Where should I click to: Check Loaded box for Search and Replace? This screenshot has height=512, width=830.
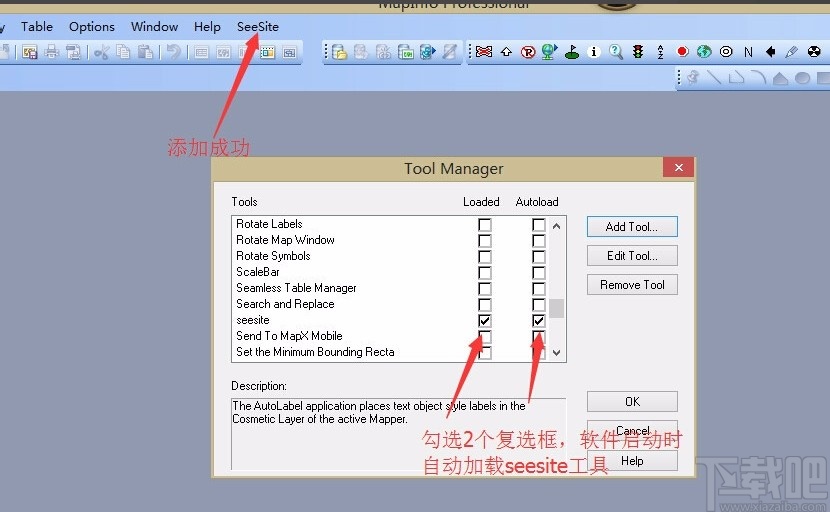(x=484, y=304)
